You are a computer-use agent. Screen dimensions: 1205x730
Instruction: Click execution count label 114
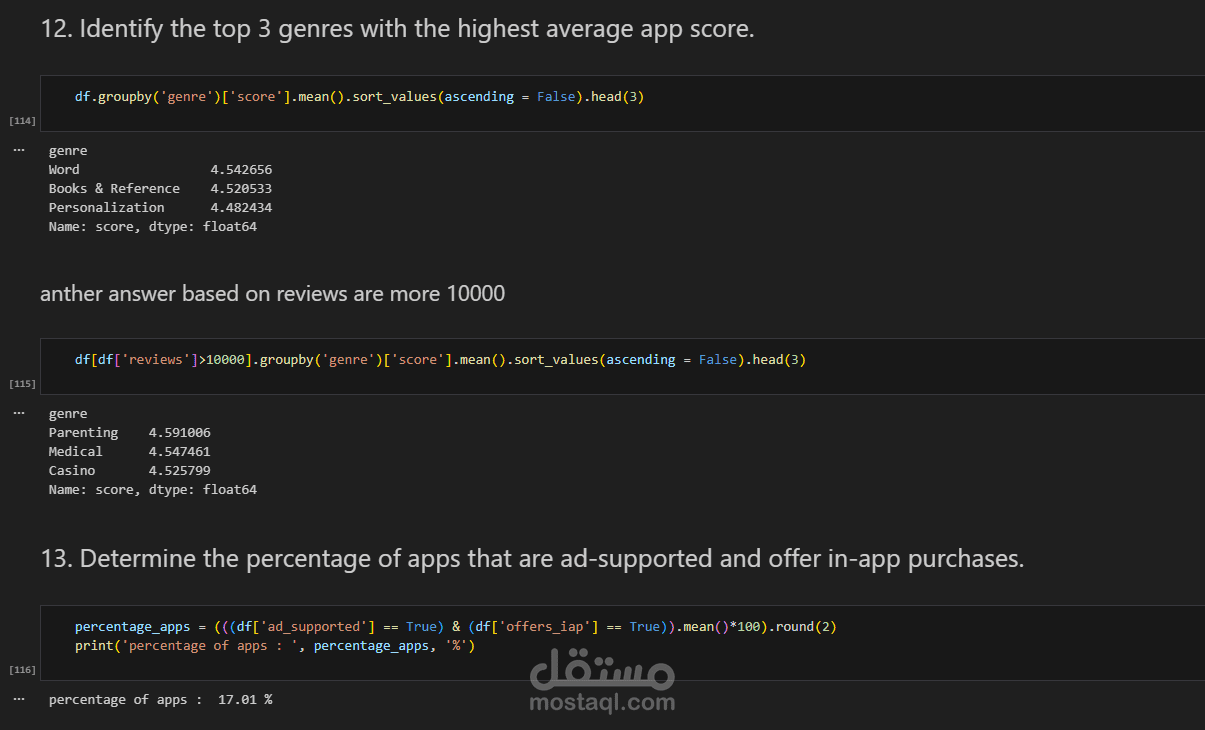coord(22,121)
